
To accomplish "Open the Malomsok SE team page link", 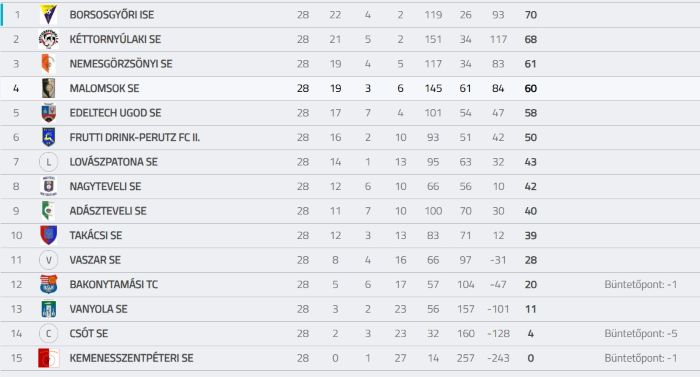I will 104,88.
